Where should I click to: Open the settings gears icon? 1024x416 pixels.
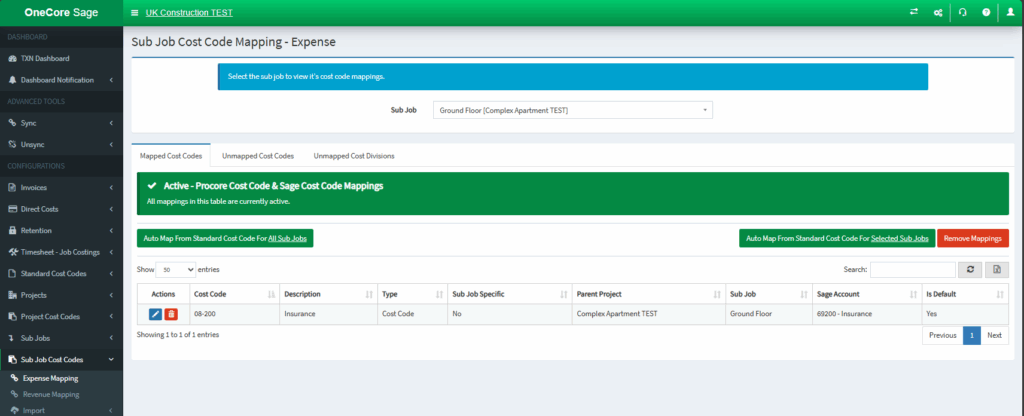pyautogui.click(x=938, y=12)
